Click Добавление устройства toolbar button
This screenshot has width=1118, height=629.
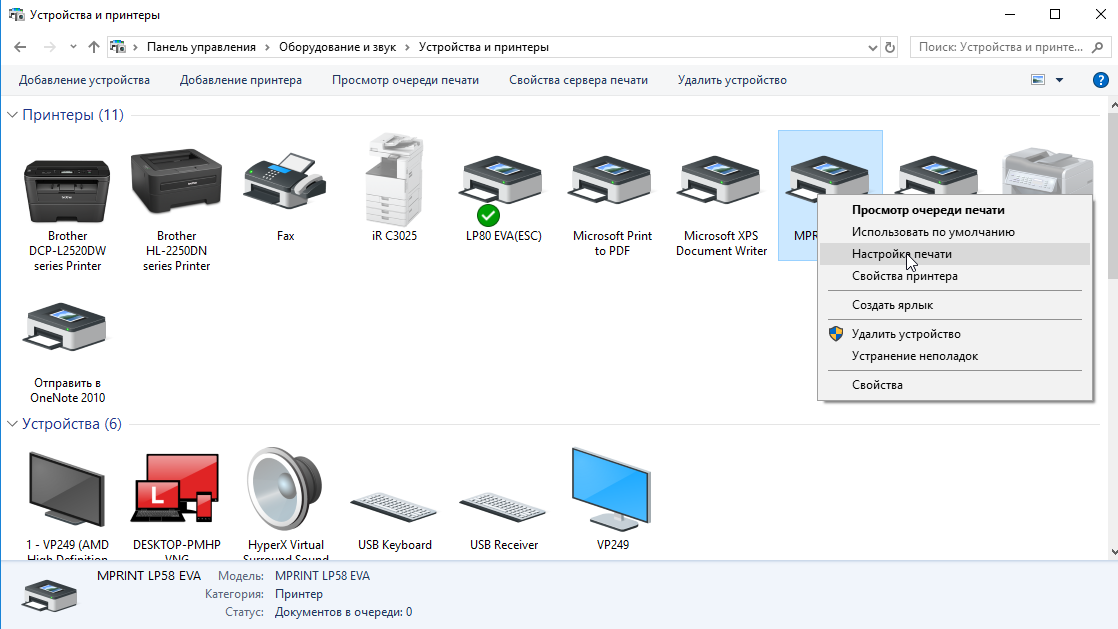(x=84, y=80)
